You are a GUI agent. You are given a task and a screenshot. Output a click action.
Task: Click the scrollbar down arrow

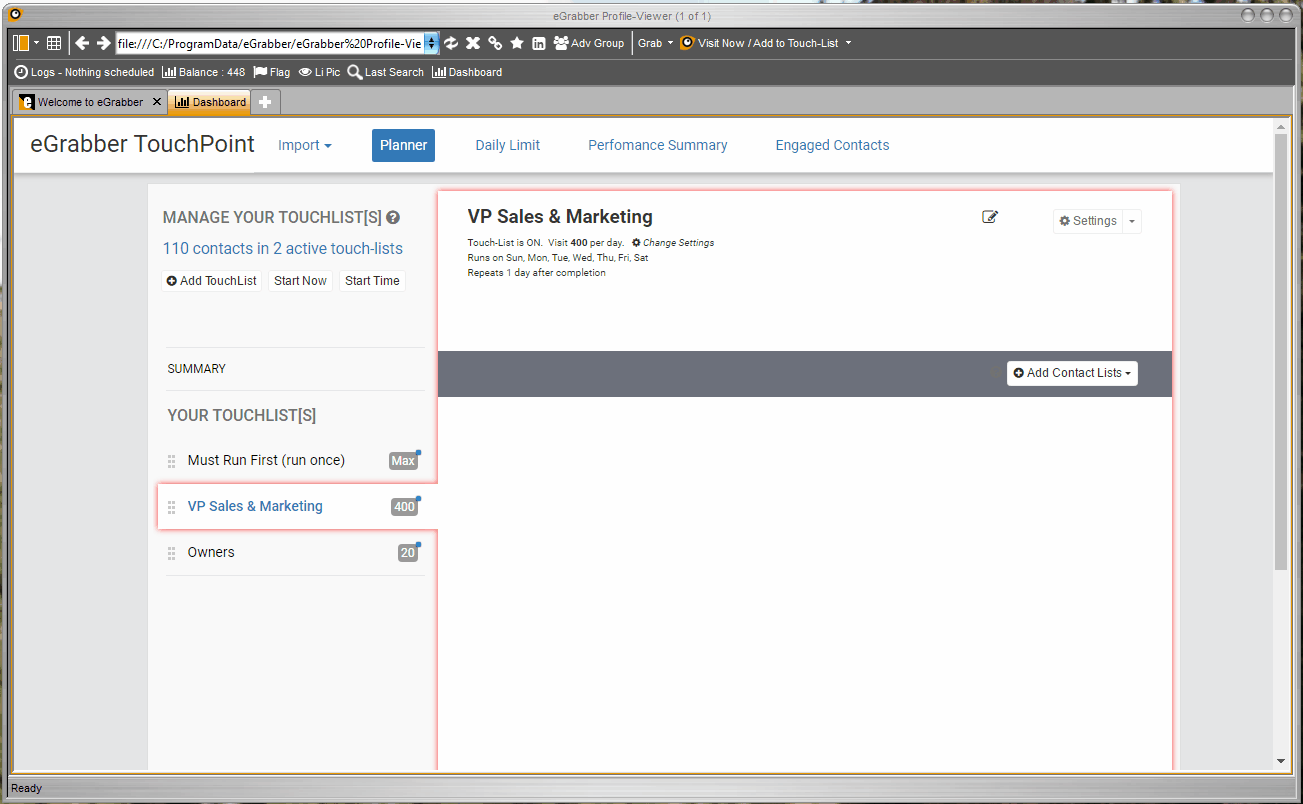pos(1281,761)
